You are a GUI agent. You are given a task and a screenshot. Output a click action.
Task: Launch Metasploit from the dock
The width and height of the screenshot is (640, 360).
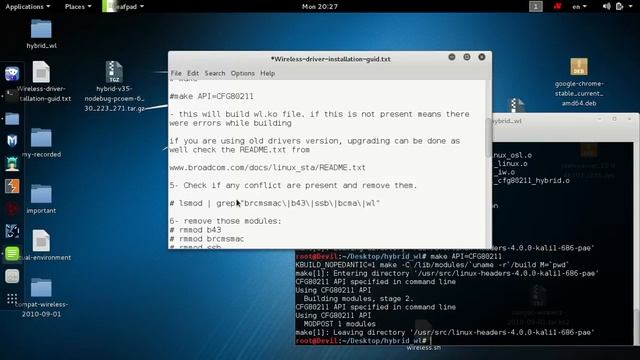pyautogui.click(x=12, y=141)
